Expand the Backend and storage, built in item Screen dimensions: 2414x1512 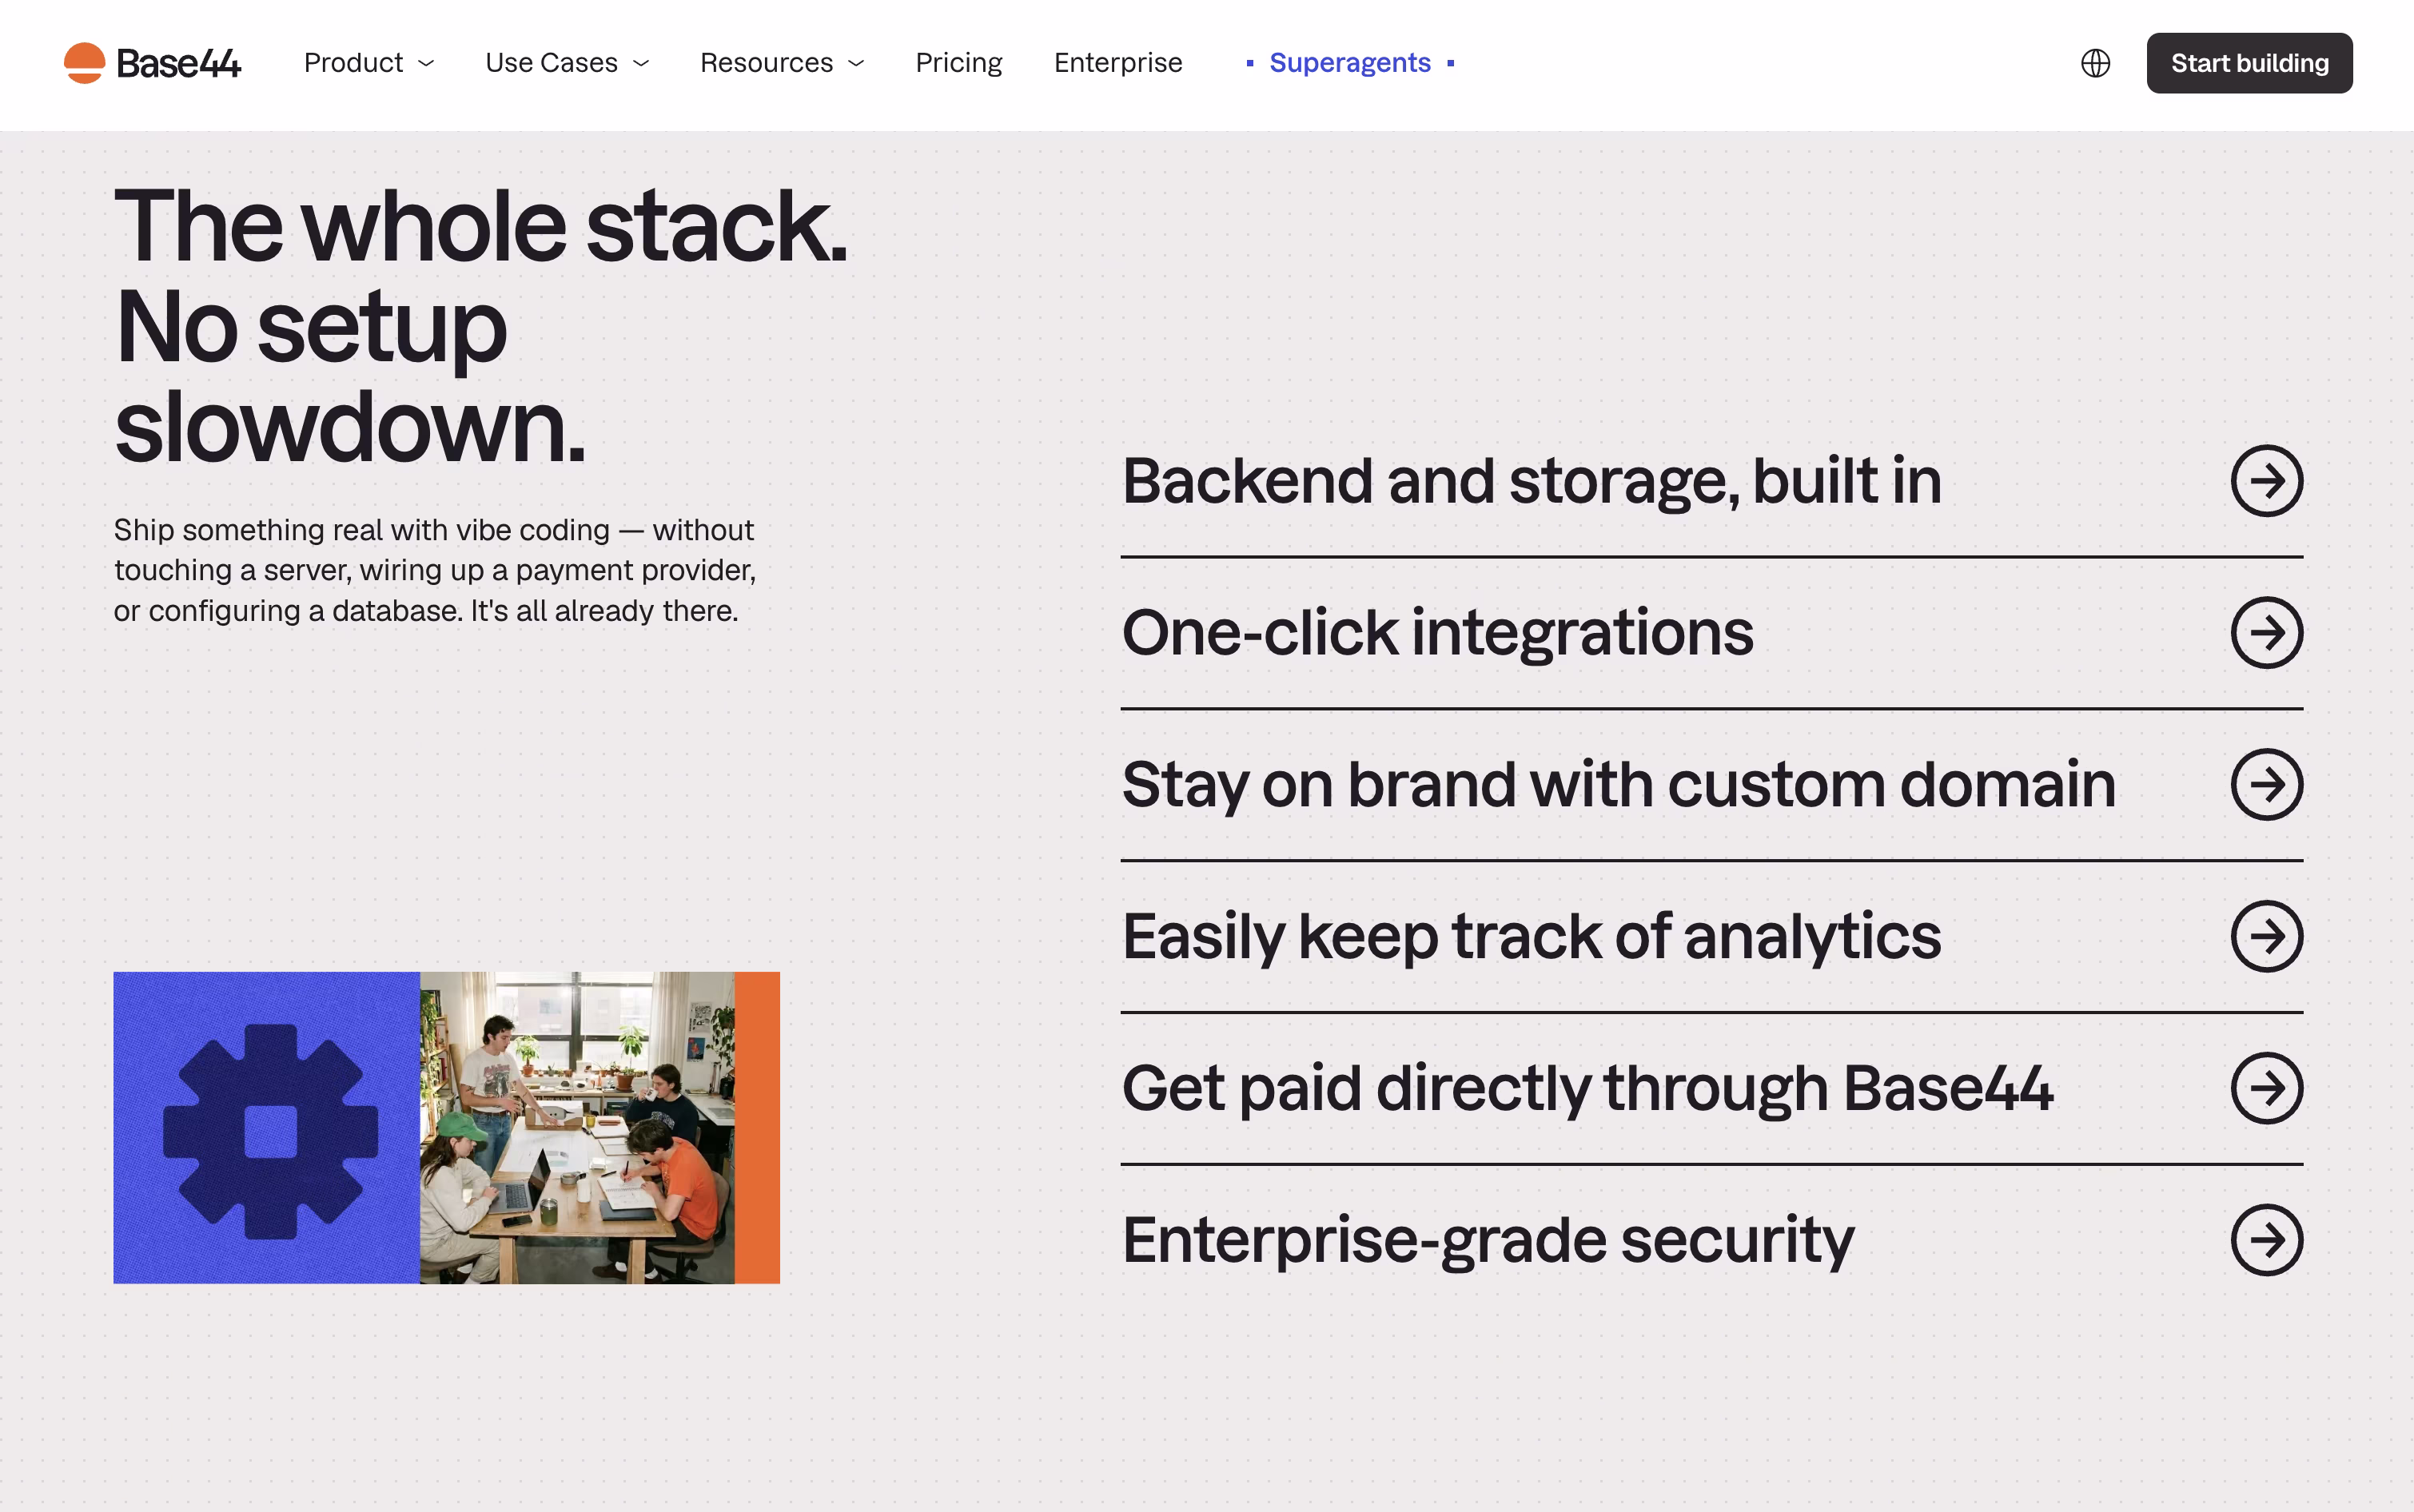click(1712, 481)
